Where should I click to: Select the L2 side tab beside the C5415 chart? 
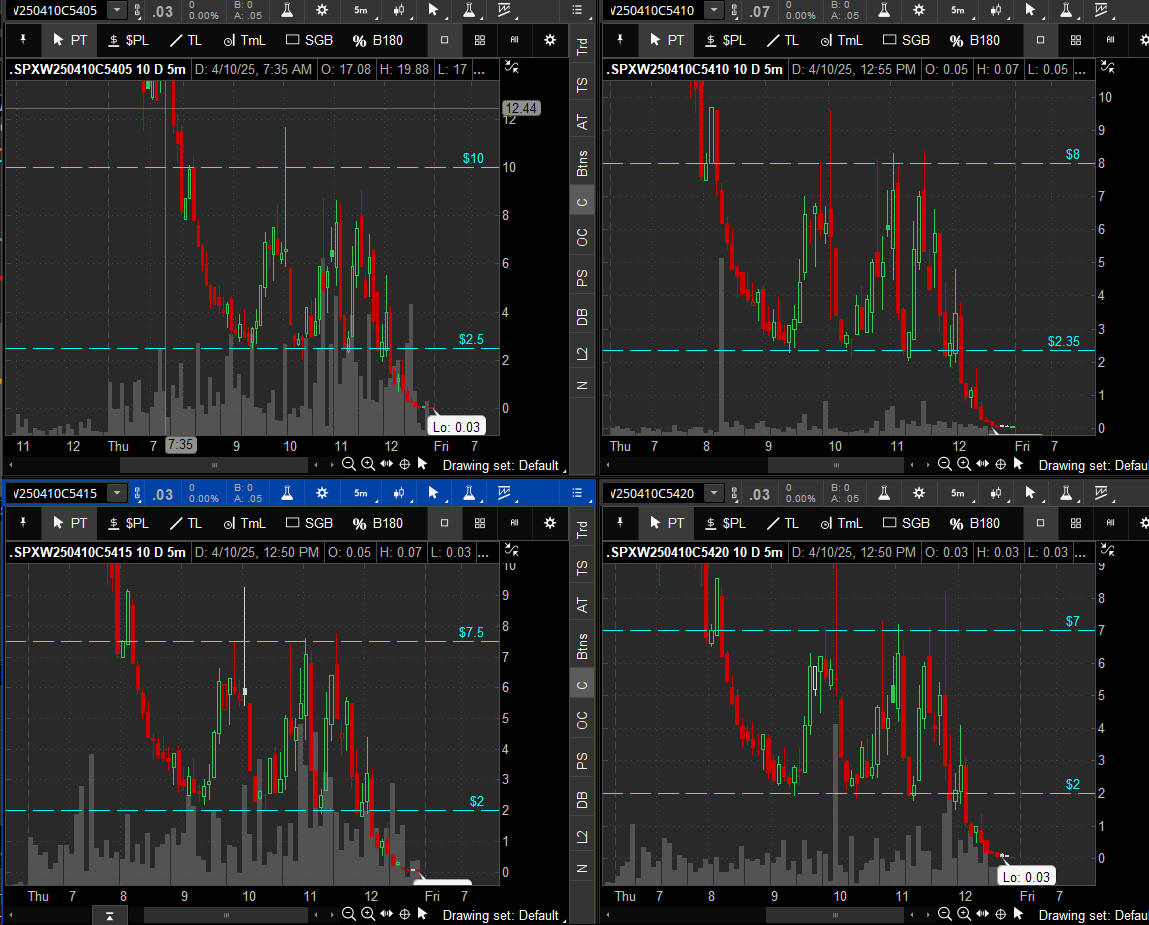point(581,836)
